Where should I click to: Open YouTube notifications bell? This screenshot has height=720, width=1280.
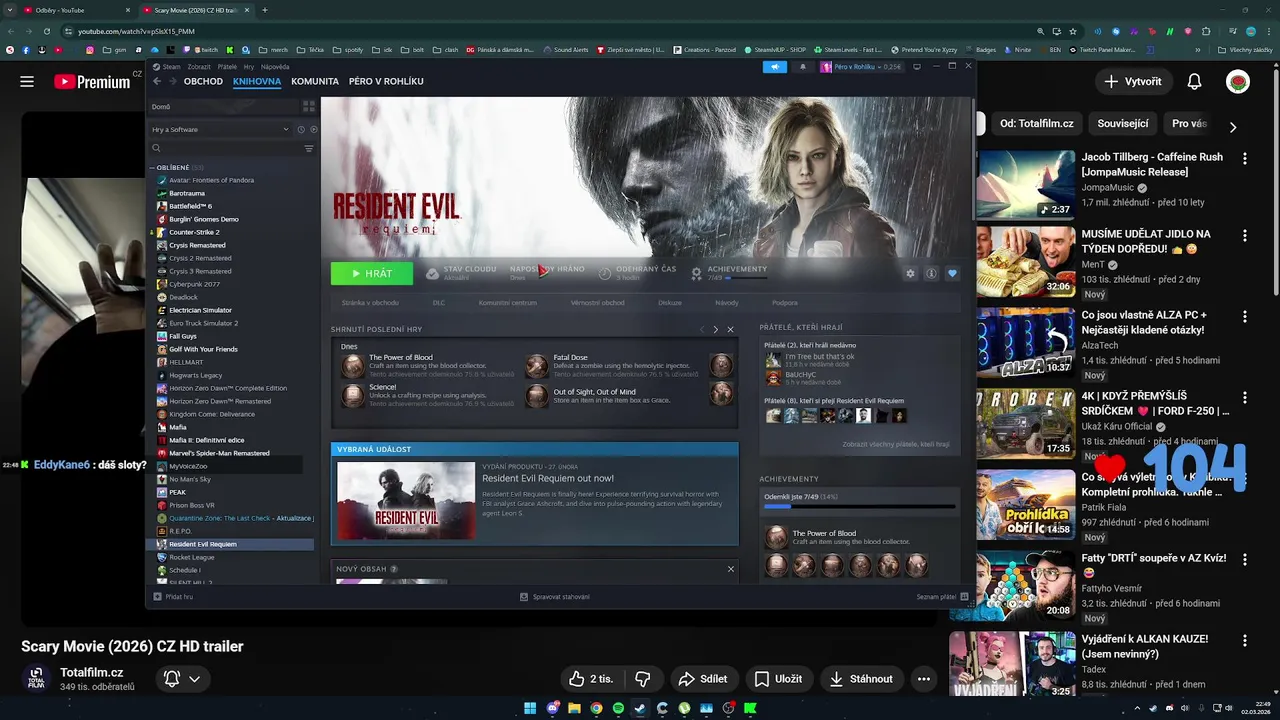(x=1194, y=81)
